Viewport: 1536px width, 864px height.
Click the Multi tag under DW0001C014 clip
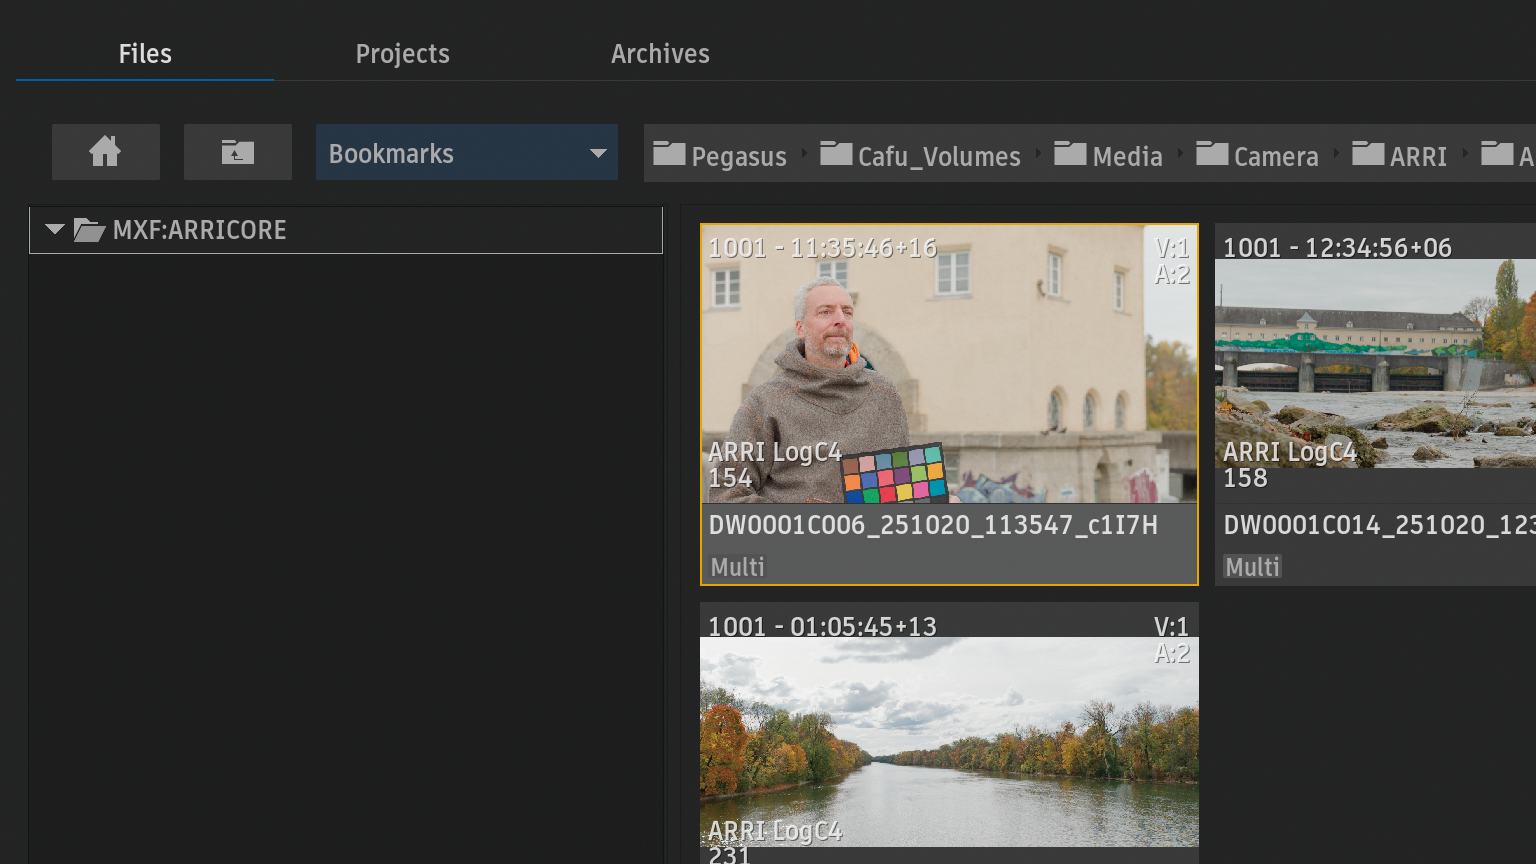tap(1252, 567)
